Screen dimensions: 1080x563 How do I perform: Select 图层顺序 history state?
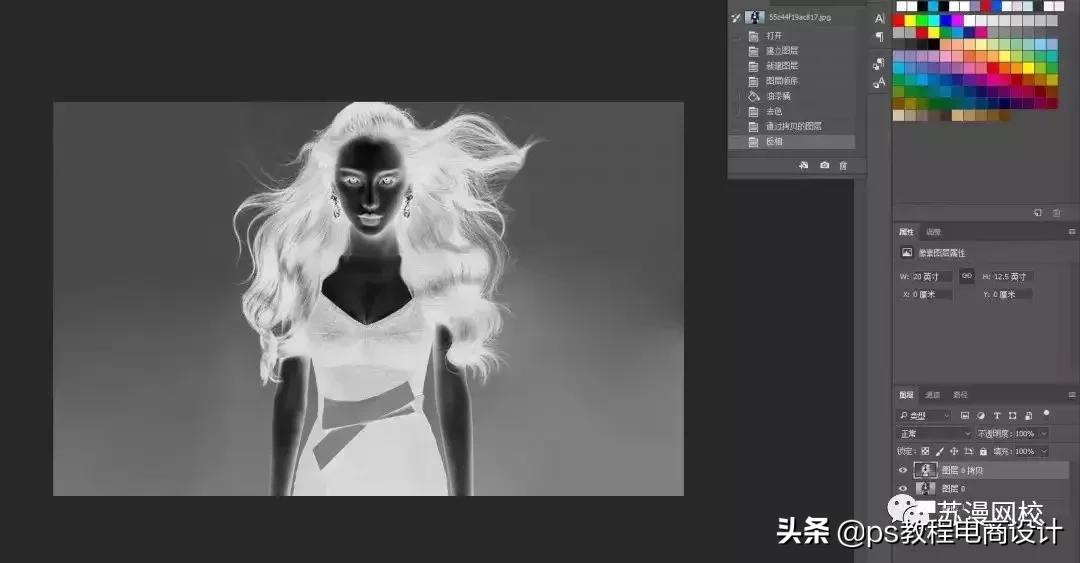tap(792, 81)
